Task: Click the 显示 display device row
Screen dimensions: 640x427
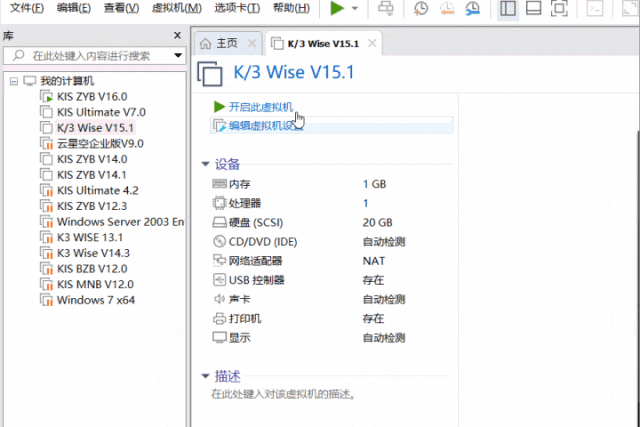Action: tap(331, 338)
